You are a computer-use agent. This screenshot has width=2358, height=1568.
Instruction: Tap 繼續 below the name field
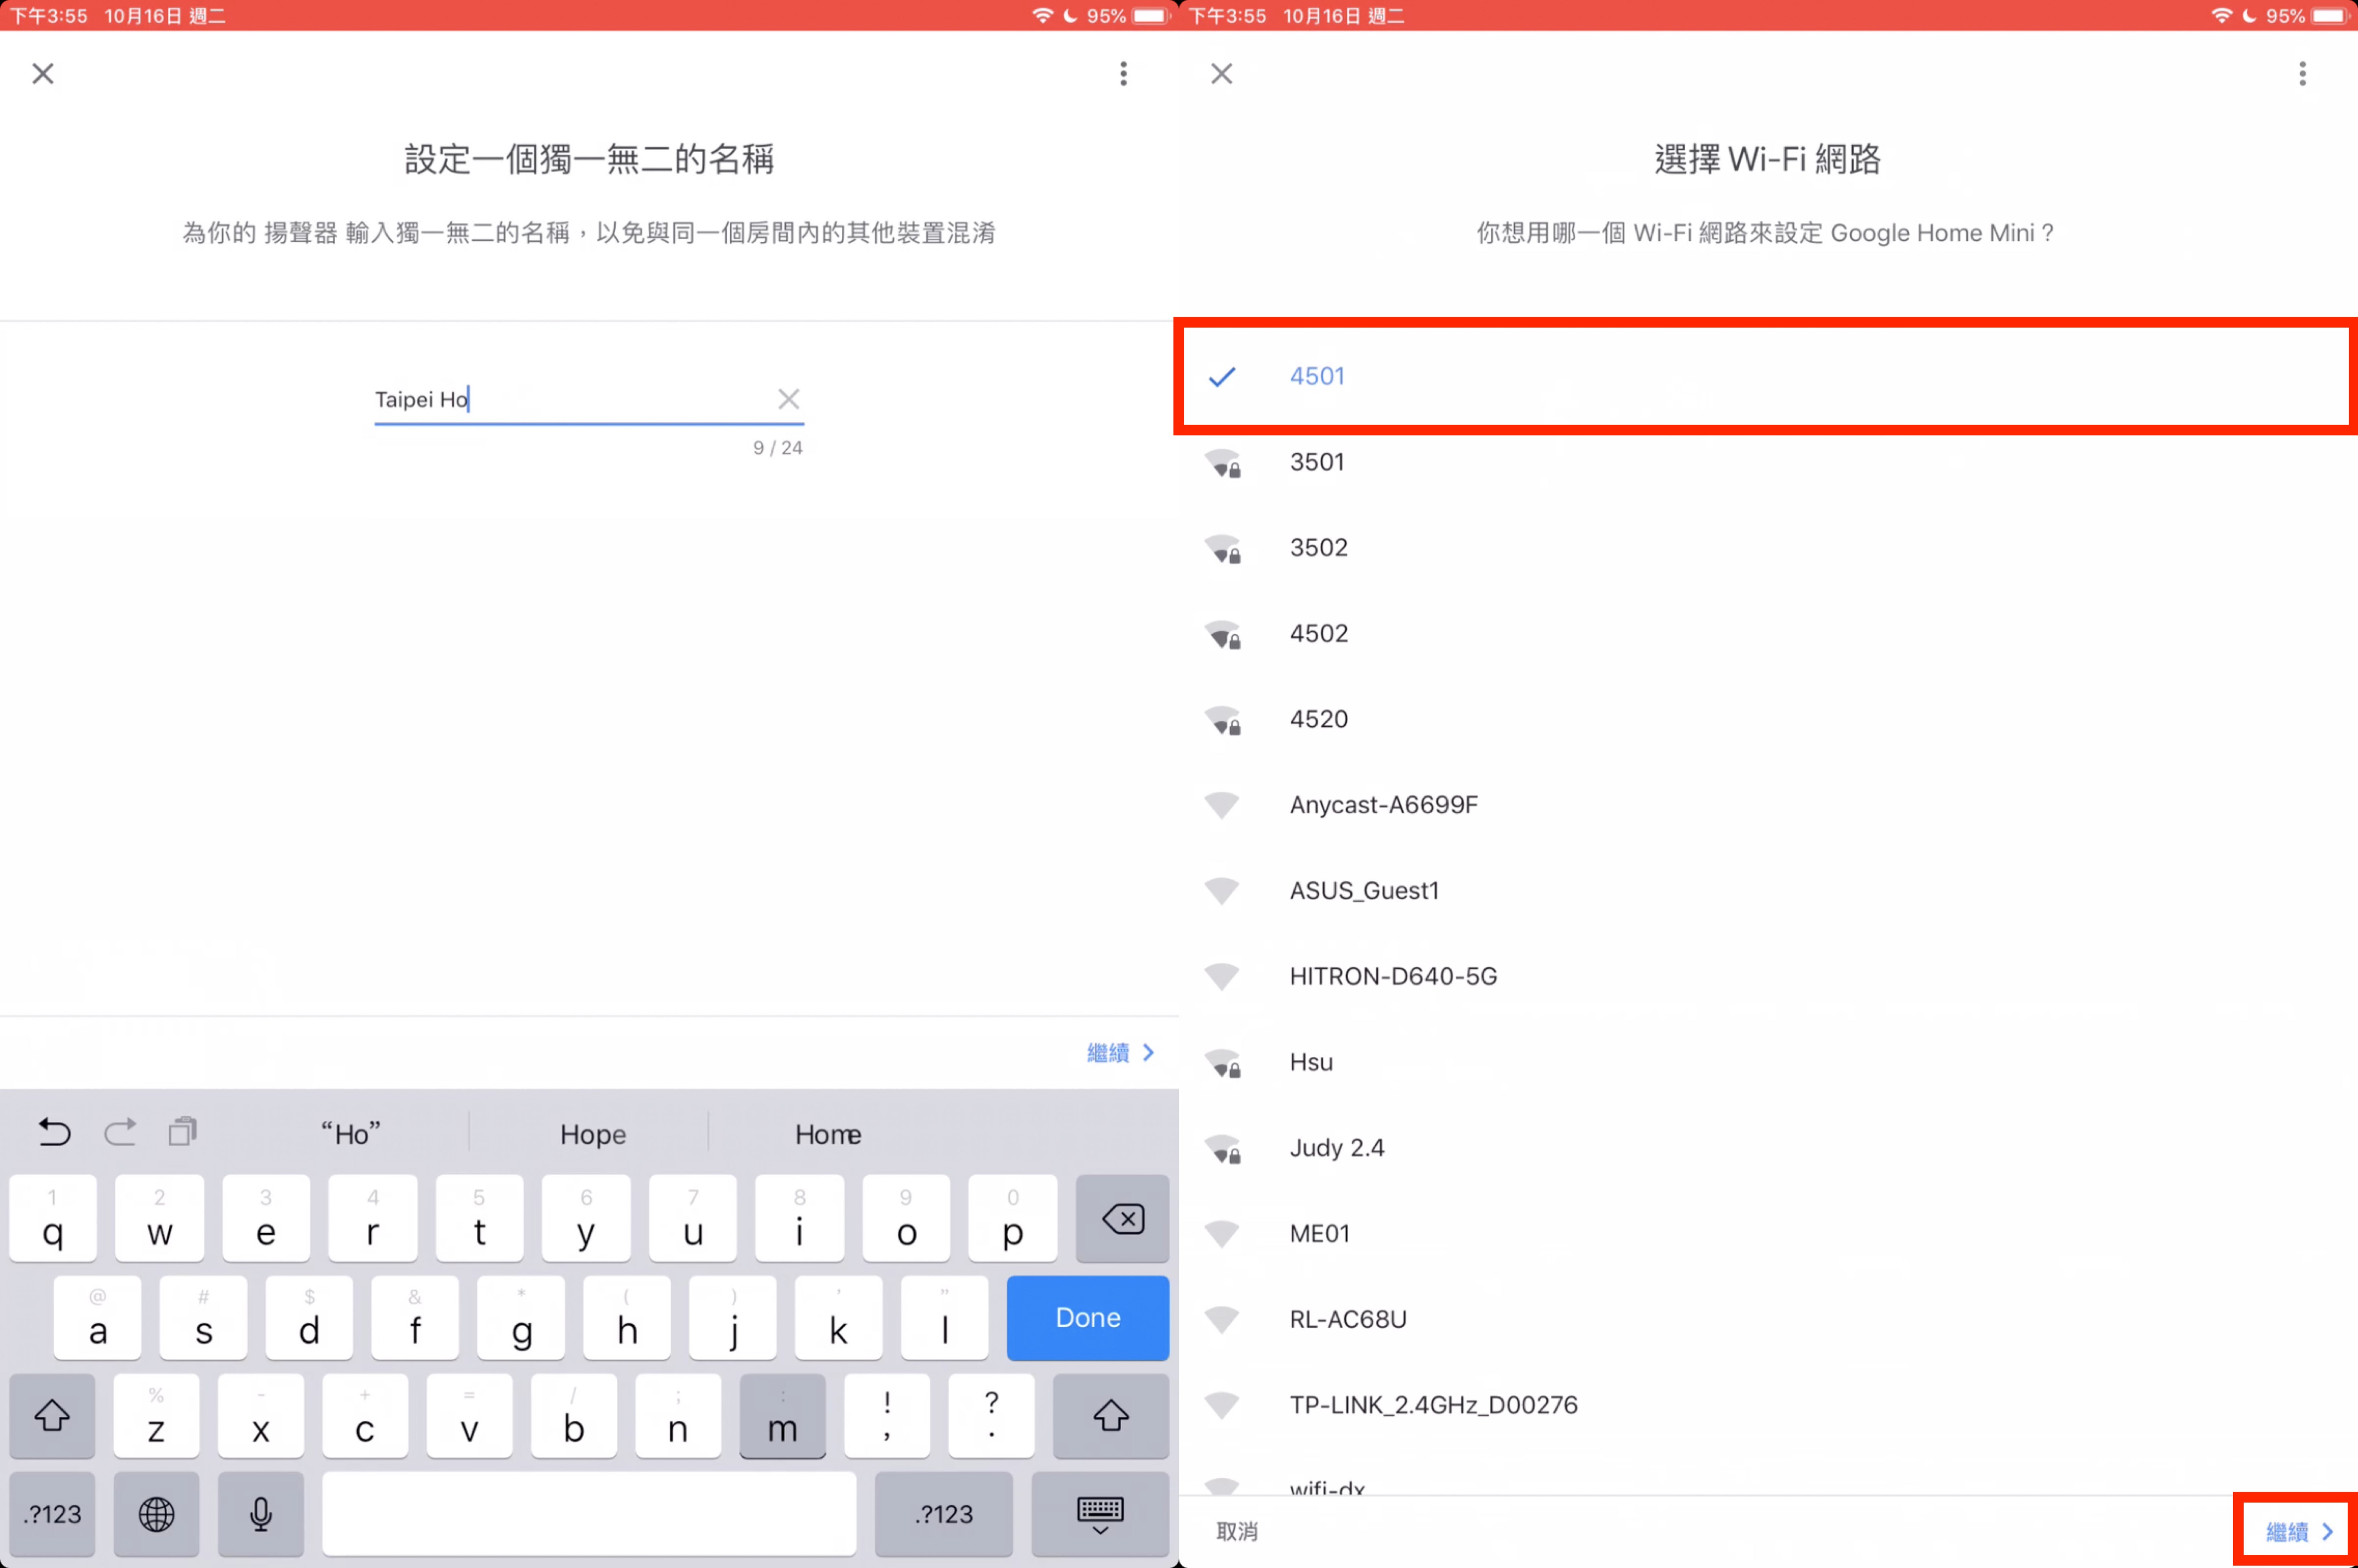pyautogui.click(x=1120, y=1052)
